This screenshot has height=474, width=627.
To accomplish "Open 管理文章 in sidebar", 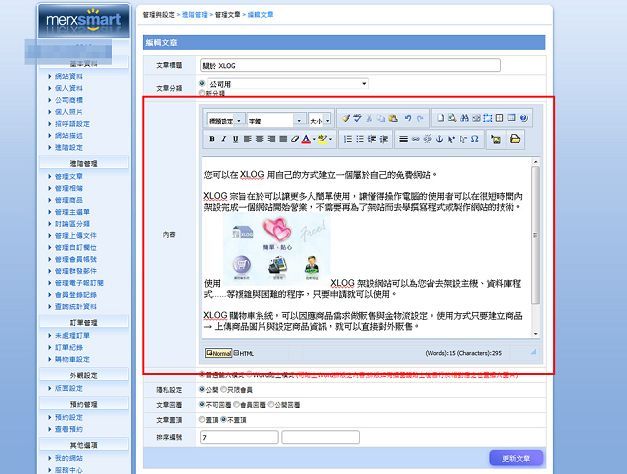I will pos(68,176).
